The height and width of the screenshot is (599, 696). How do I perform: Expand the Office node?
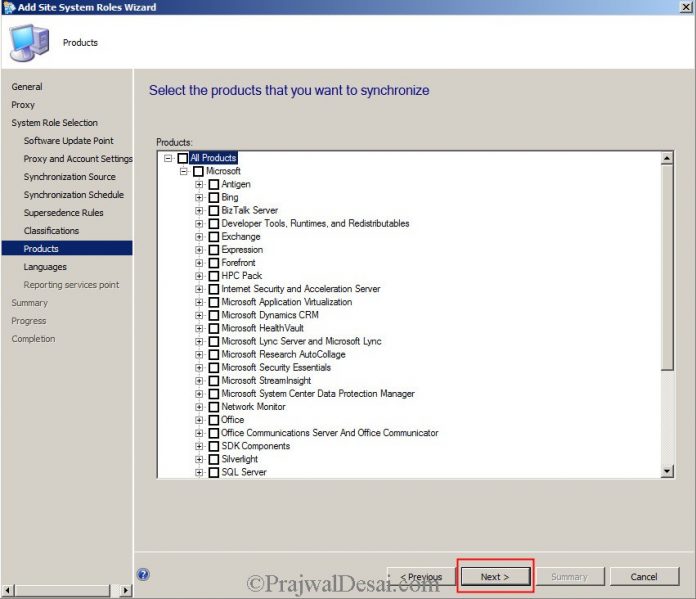coord(199,420)
